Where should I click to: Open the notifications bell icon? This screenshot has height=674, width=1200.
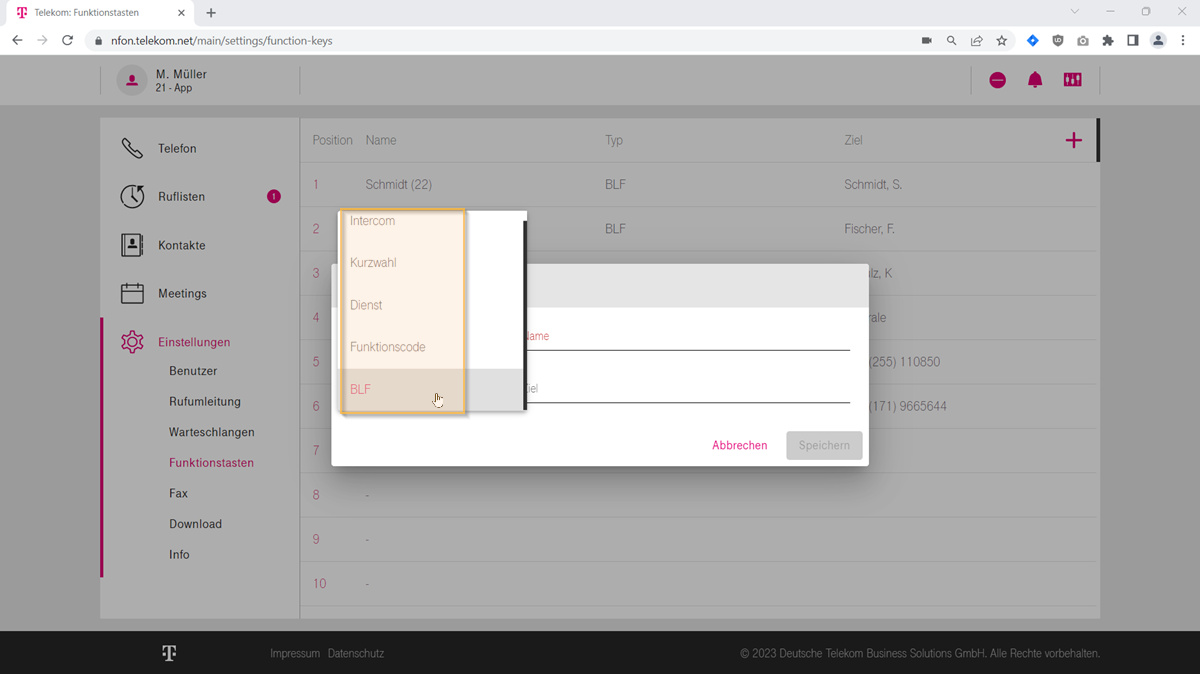tap(1035, 80)
